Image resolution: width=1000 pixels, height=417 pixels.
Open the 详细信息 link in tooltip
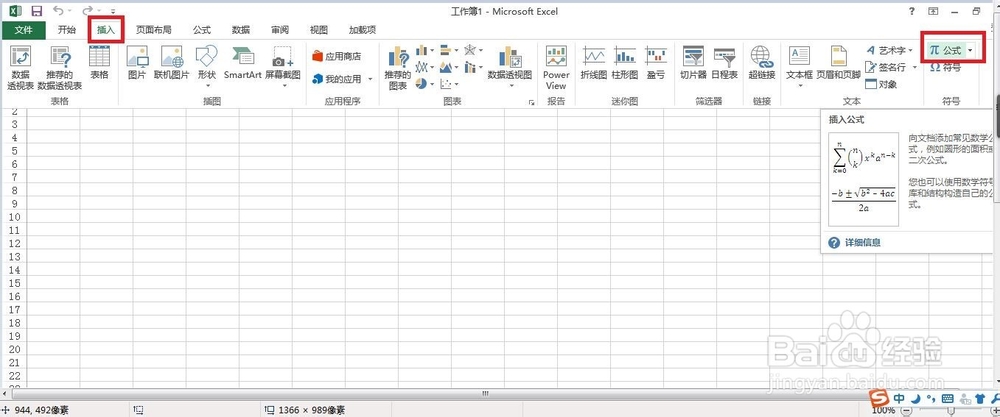863,242
